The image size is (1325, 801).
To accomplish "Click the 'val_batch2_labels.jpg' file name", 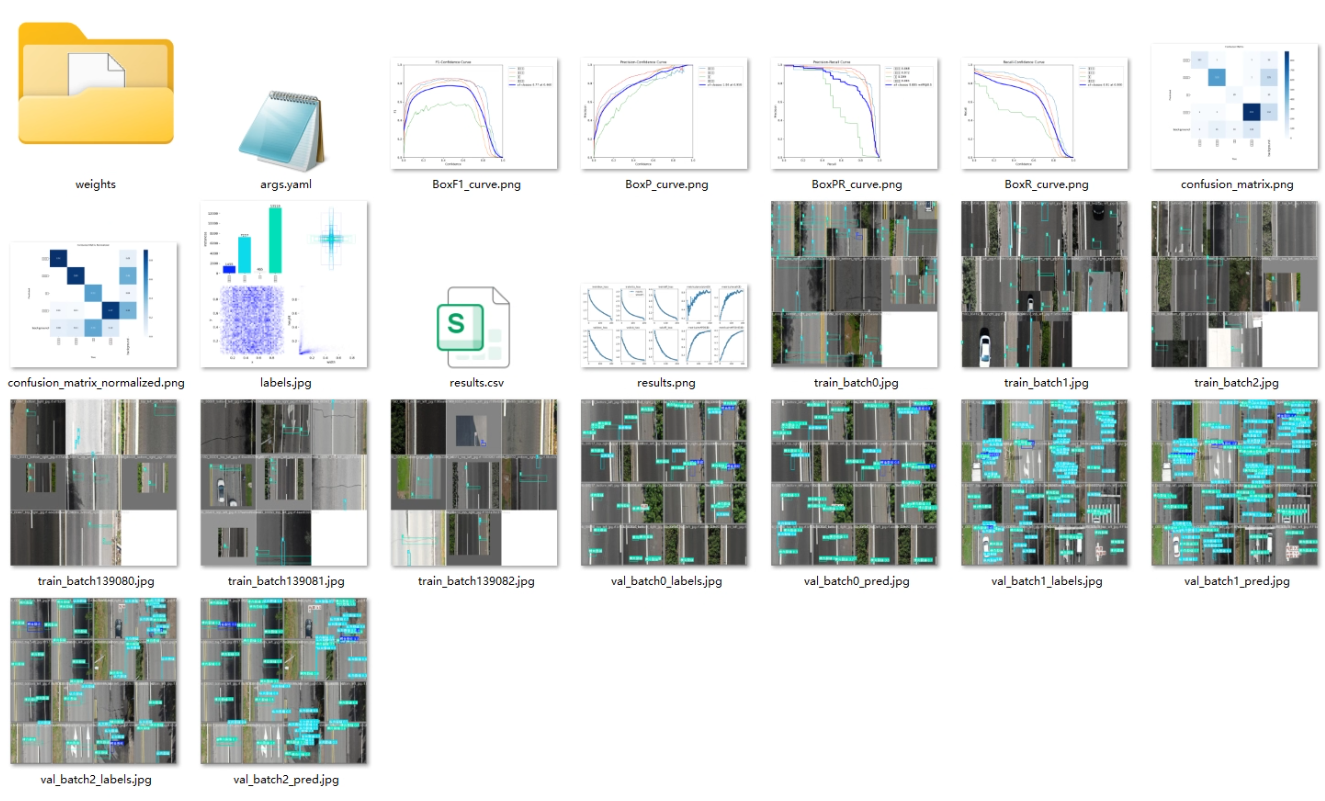I will 95,779.
